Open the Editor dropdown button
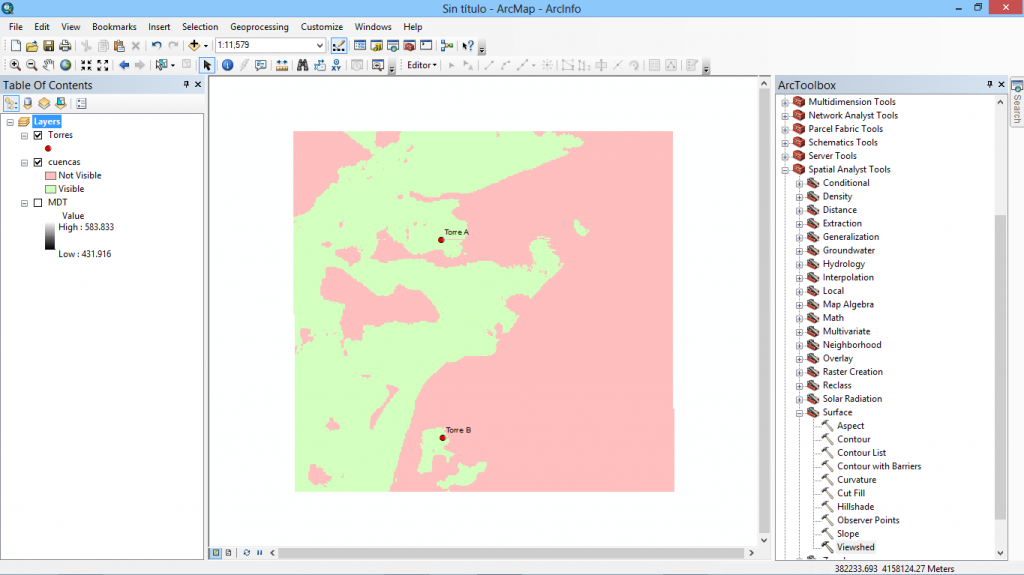Image resolution: width=1024 pixels, height=575 pixels. 422,65
